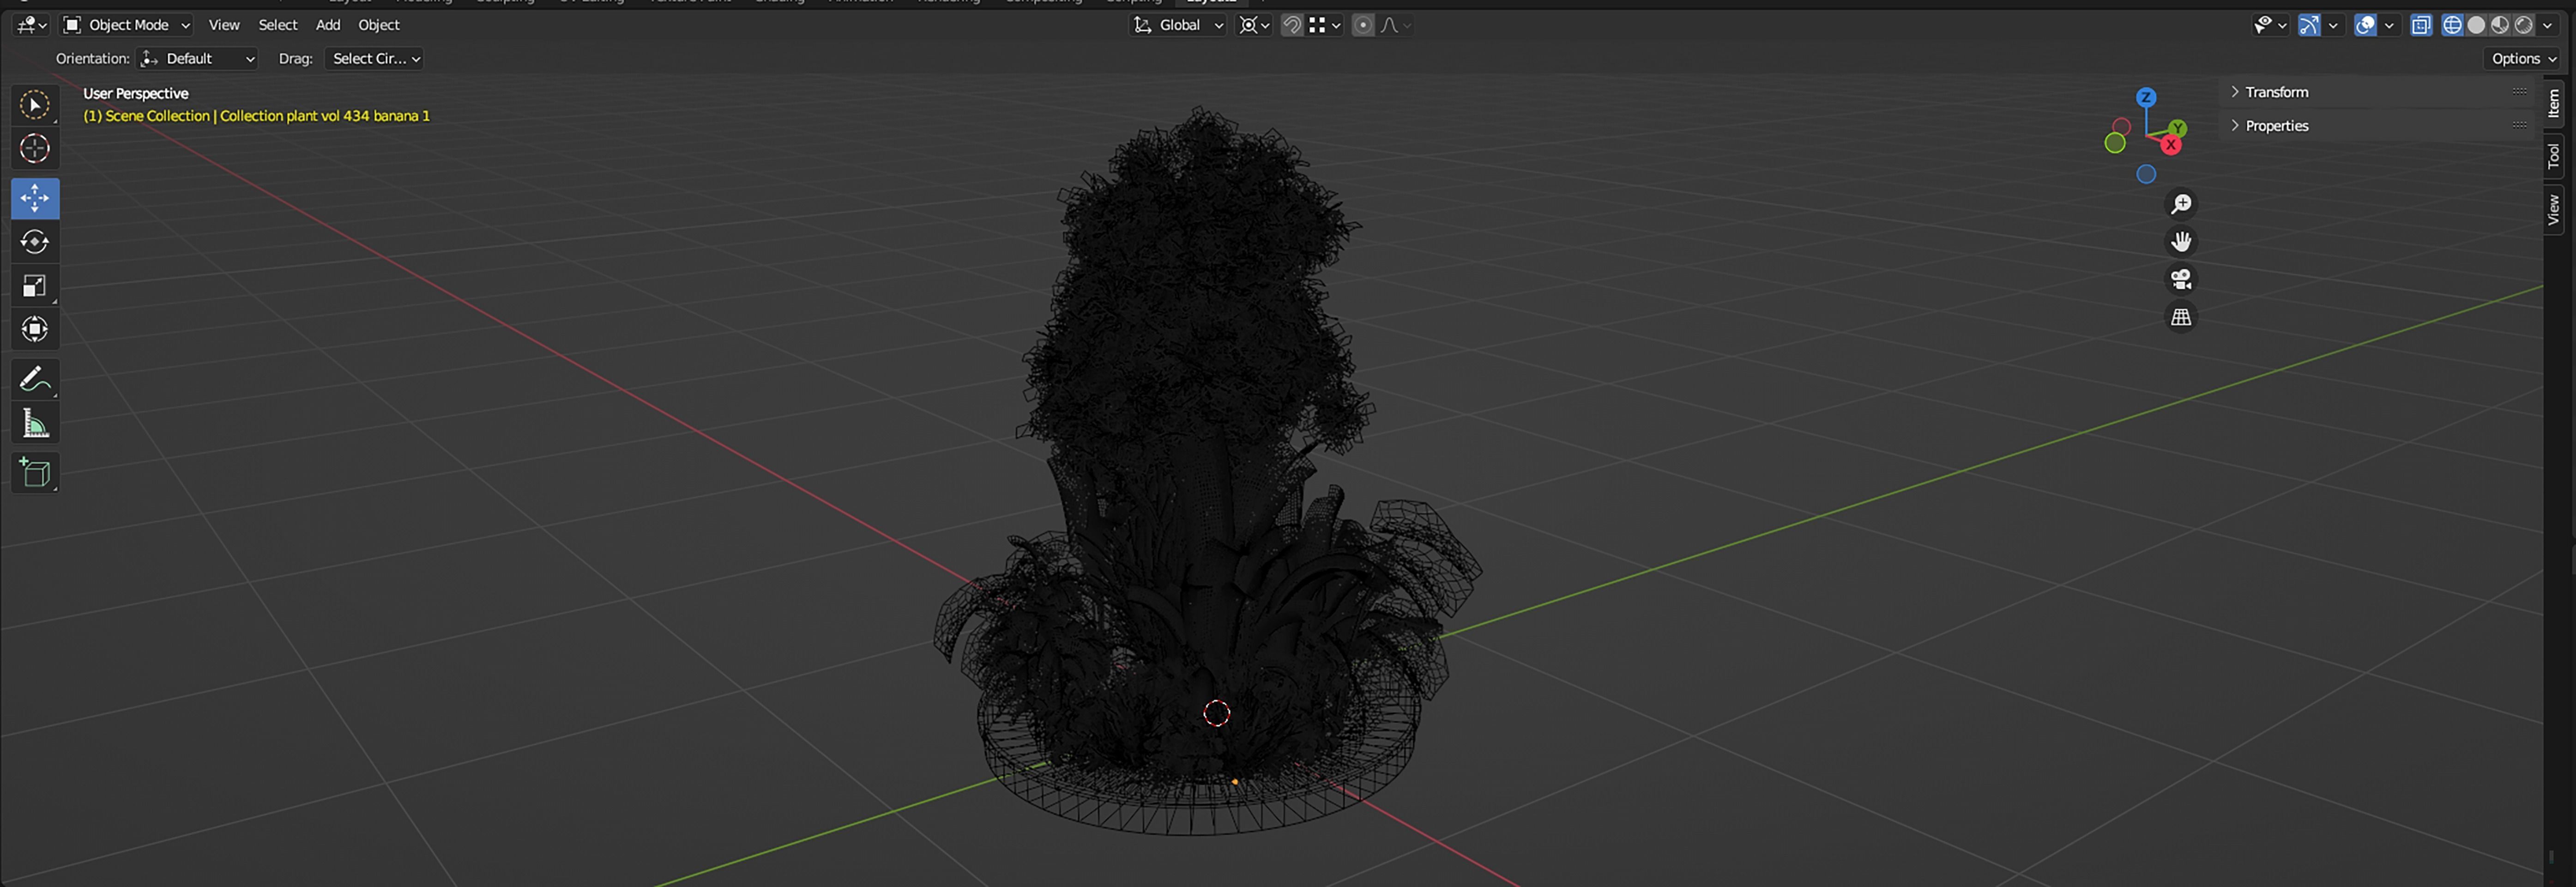Image resolution: width=2576 pixels, height=887 pixels.
Task: Click the 'User Perspective' viewport label
Action: 136,93
